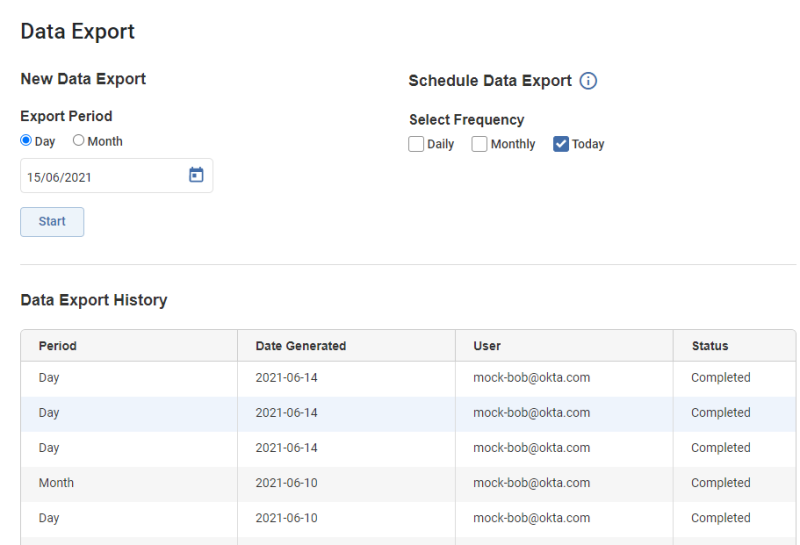Click the Schedule Data Export info icon
This screenshot has width=800, height=545.
click(x=588, y=81)
